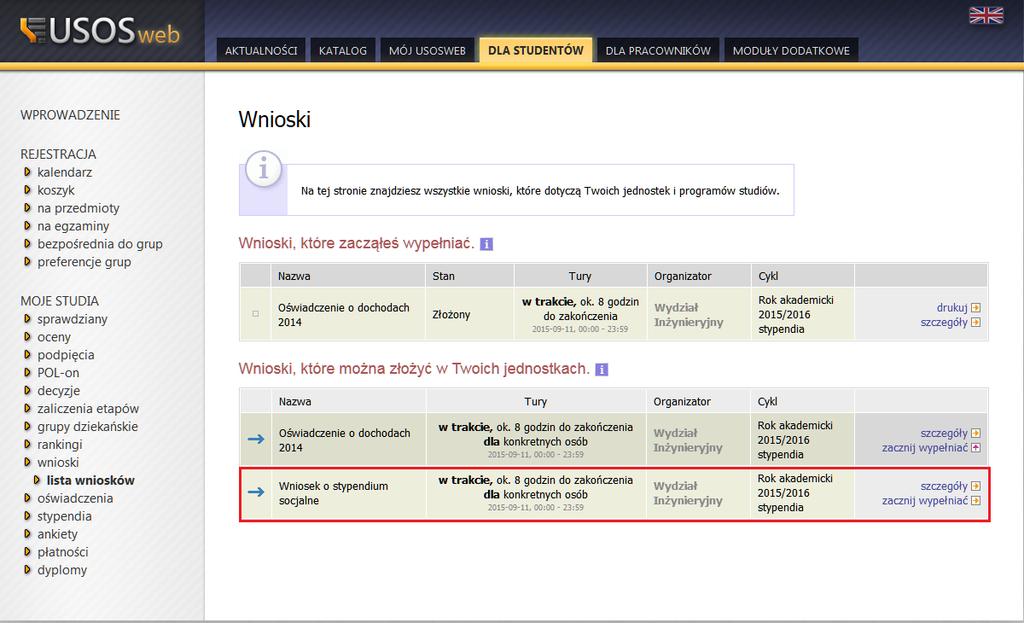Go to kalendarz in sidebar
Image resolution: width=1024 pixels, height=623 pixels.
tap(64, 172)
